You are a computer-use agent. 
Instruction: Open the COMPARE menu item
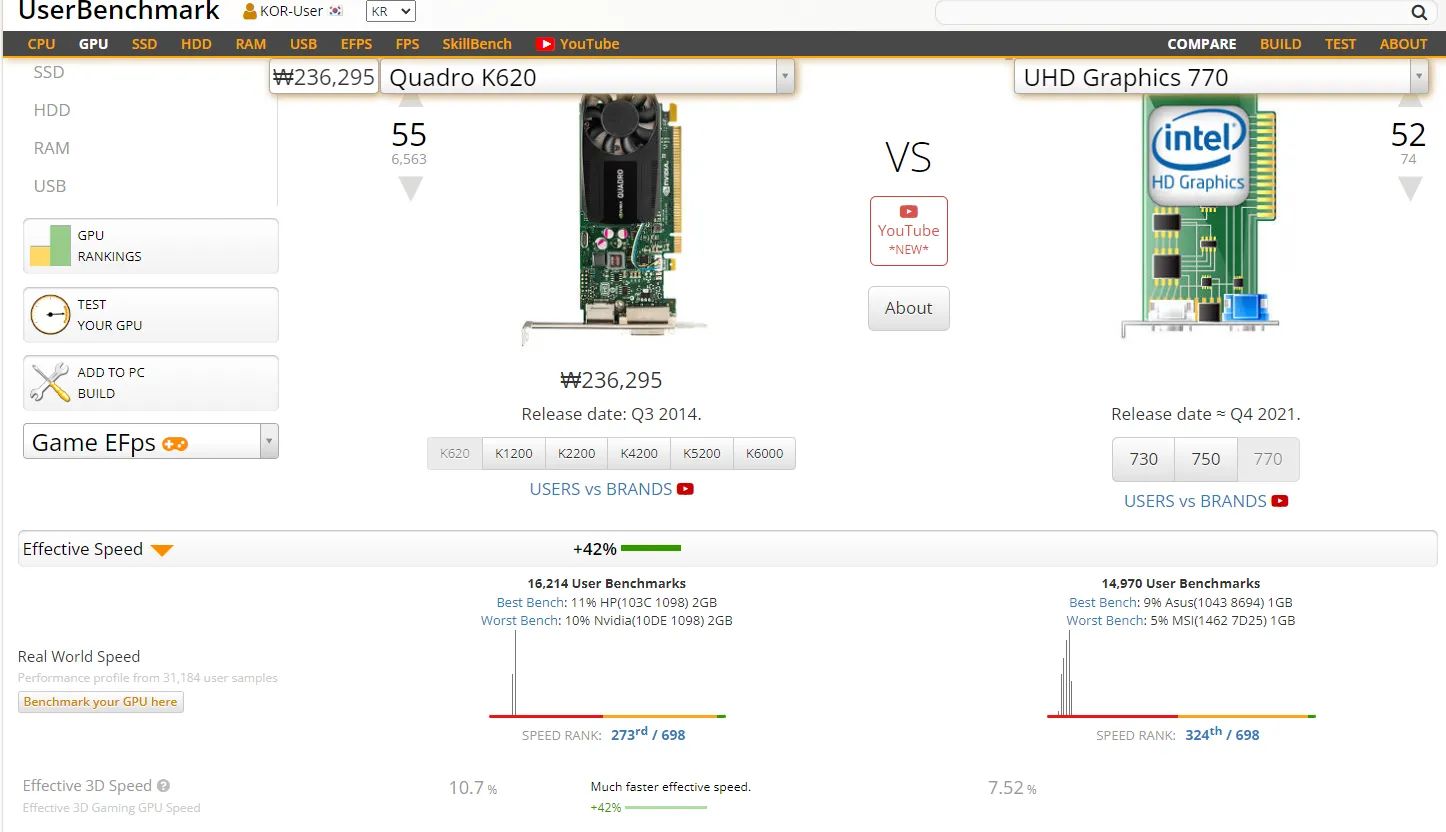[x=1201, y=44]
